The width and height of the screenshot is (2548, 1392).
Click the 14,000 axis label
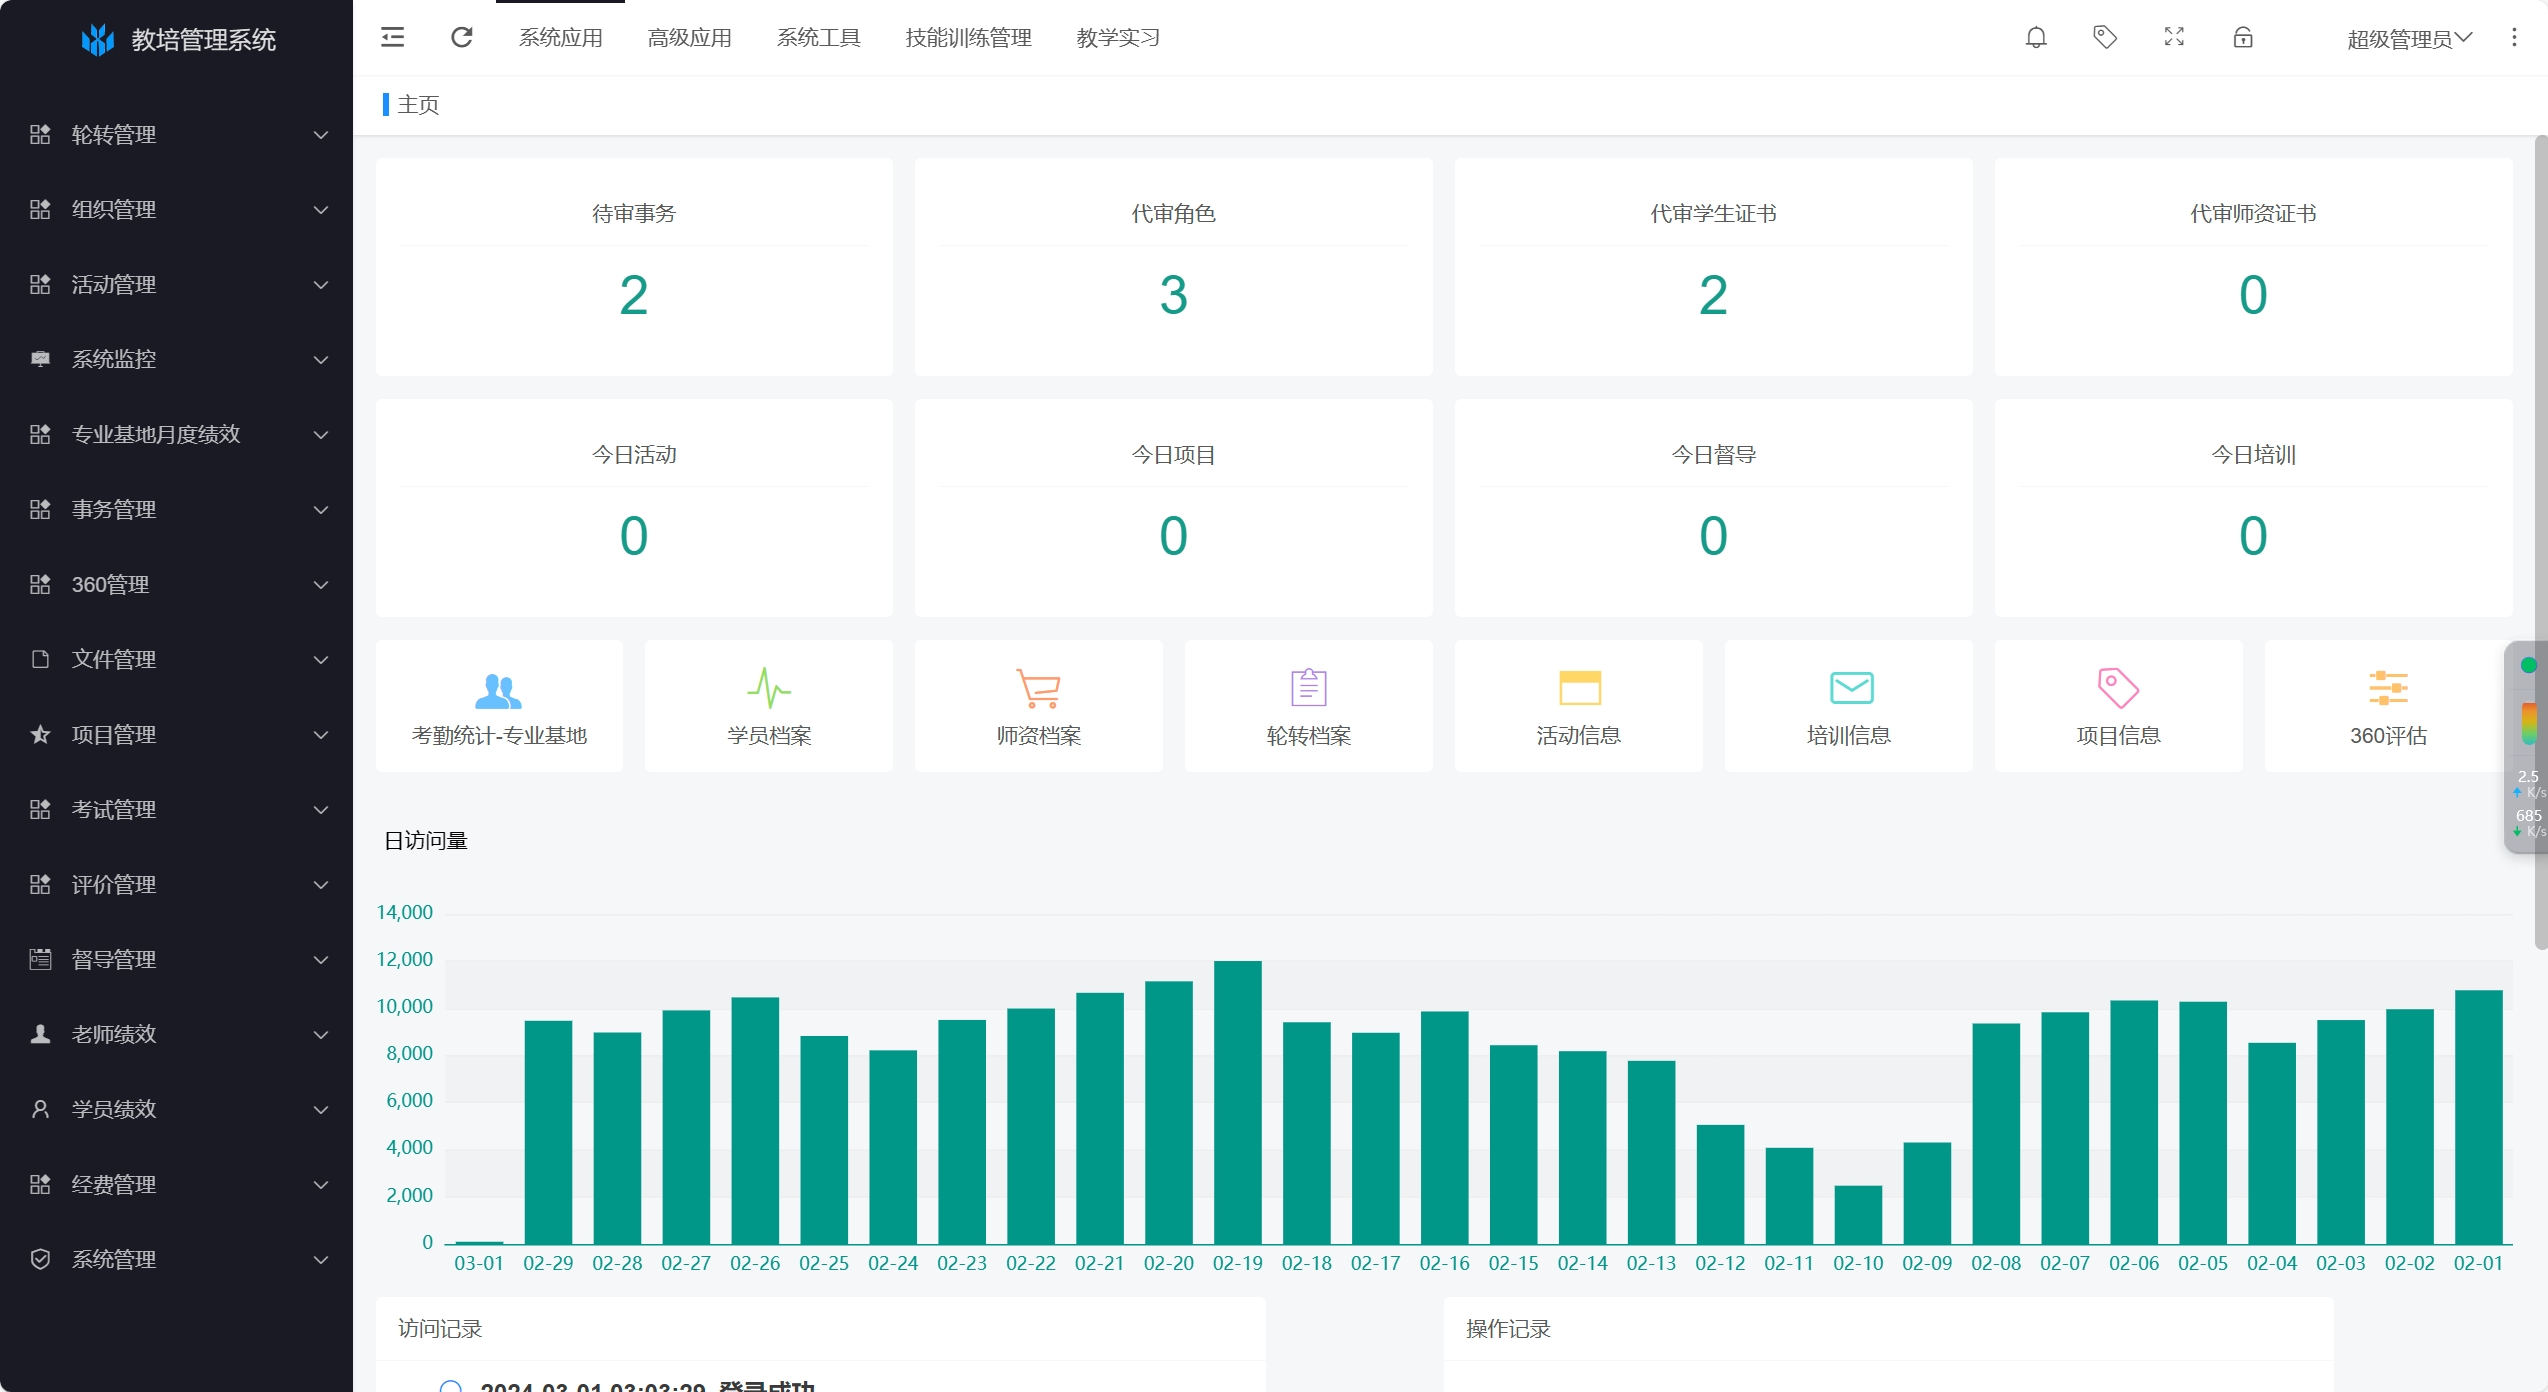click(x=404, y=912)
